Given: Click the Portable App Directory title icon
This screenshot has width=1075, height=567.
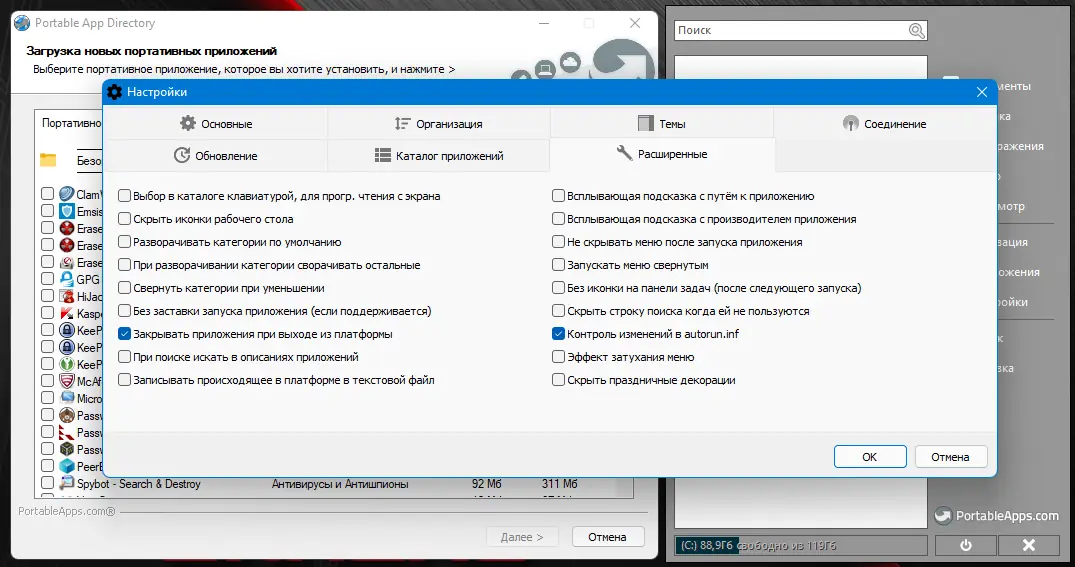Looking at the screenshot, I should (23, 23).
